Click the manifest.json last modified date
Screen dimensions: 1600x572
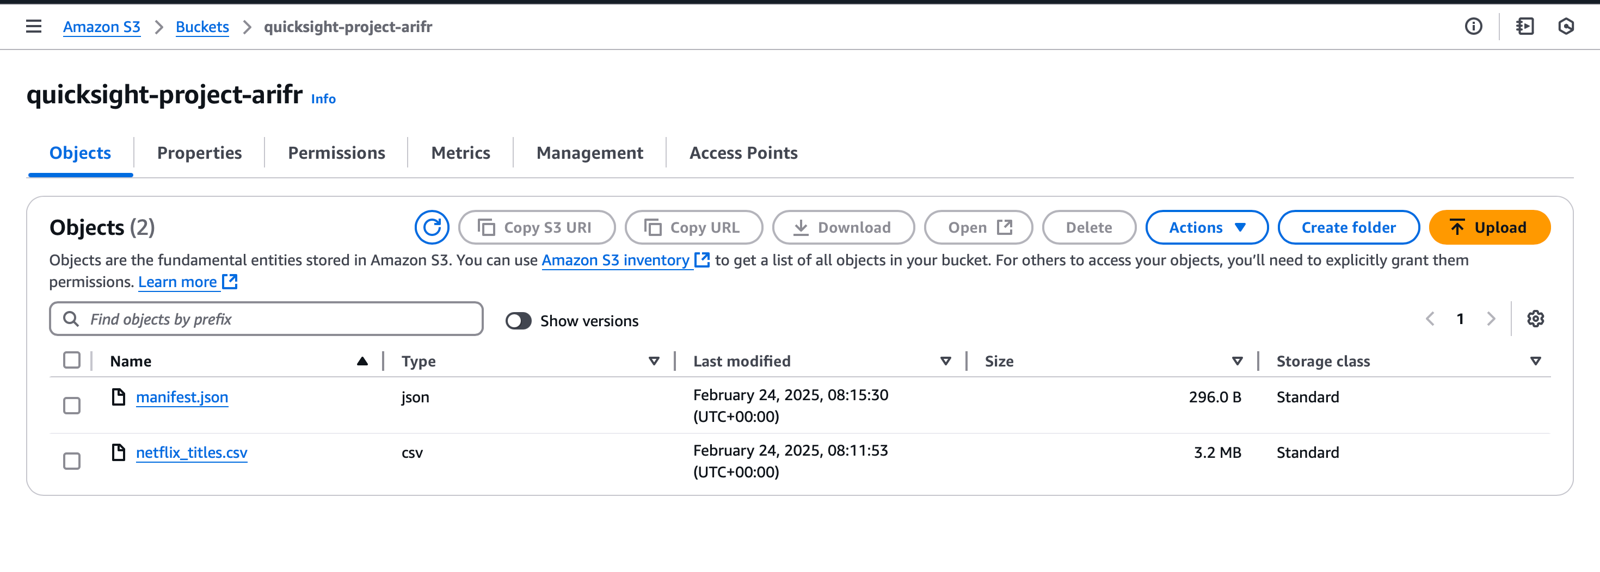pos(790,406)
